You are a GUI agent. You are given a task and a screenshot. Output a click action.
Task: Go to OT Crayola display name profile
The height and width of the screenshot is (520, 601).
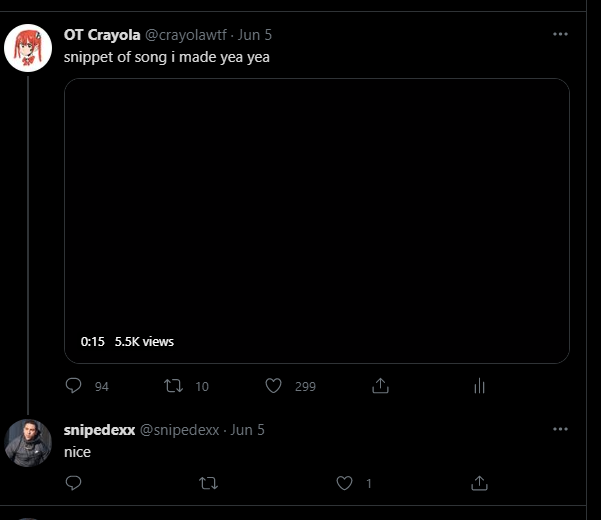point(101,35)
